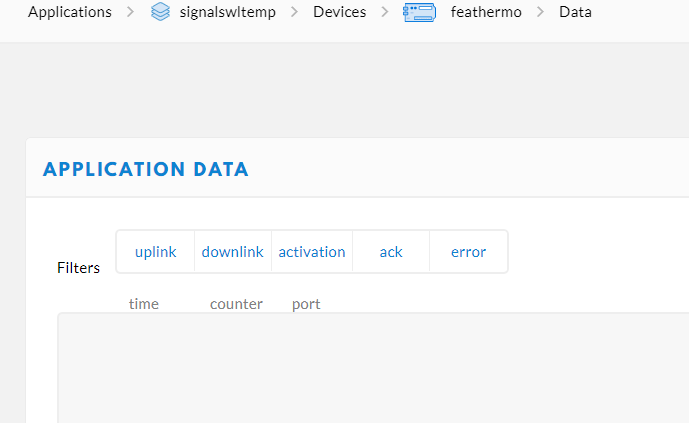
Task: Open the feathermo device breadcrumb link
Action: pos(486,13)
